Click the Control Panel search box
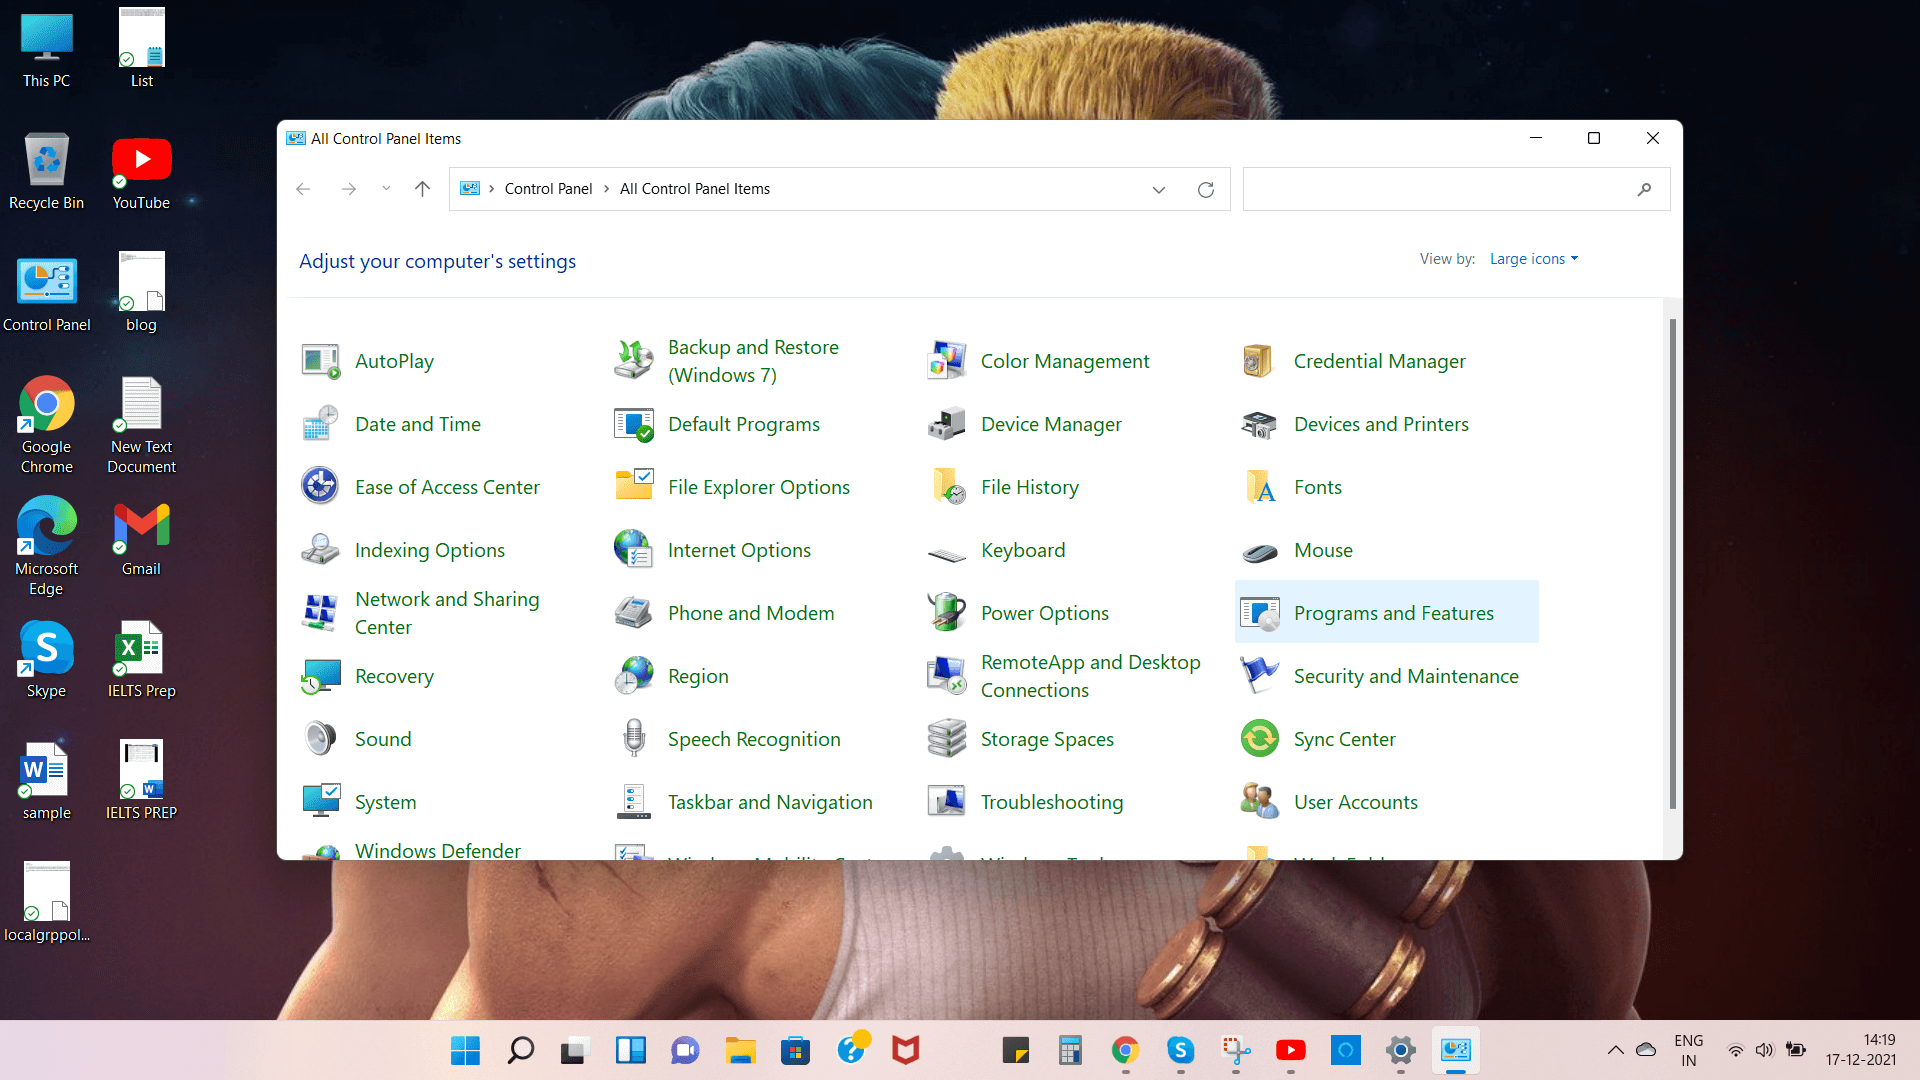1920x1080 pixels. pyautogui.click(x=1440, y=189)
